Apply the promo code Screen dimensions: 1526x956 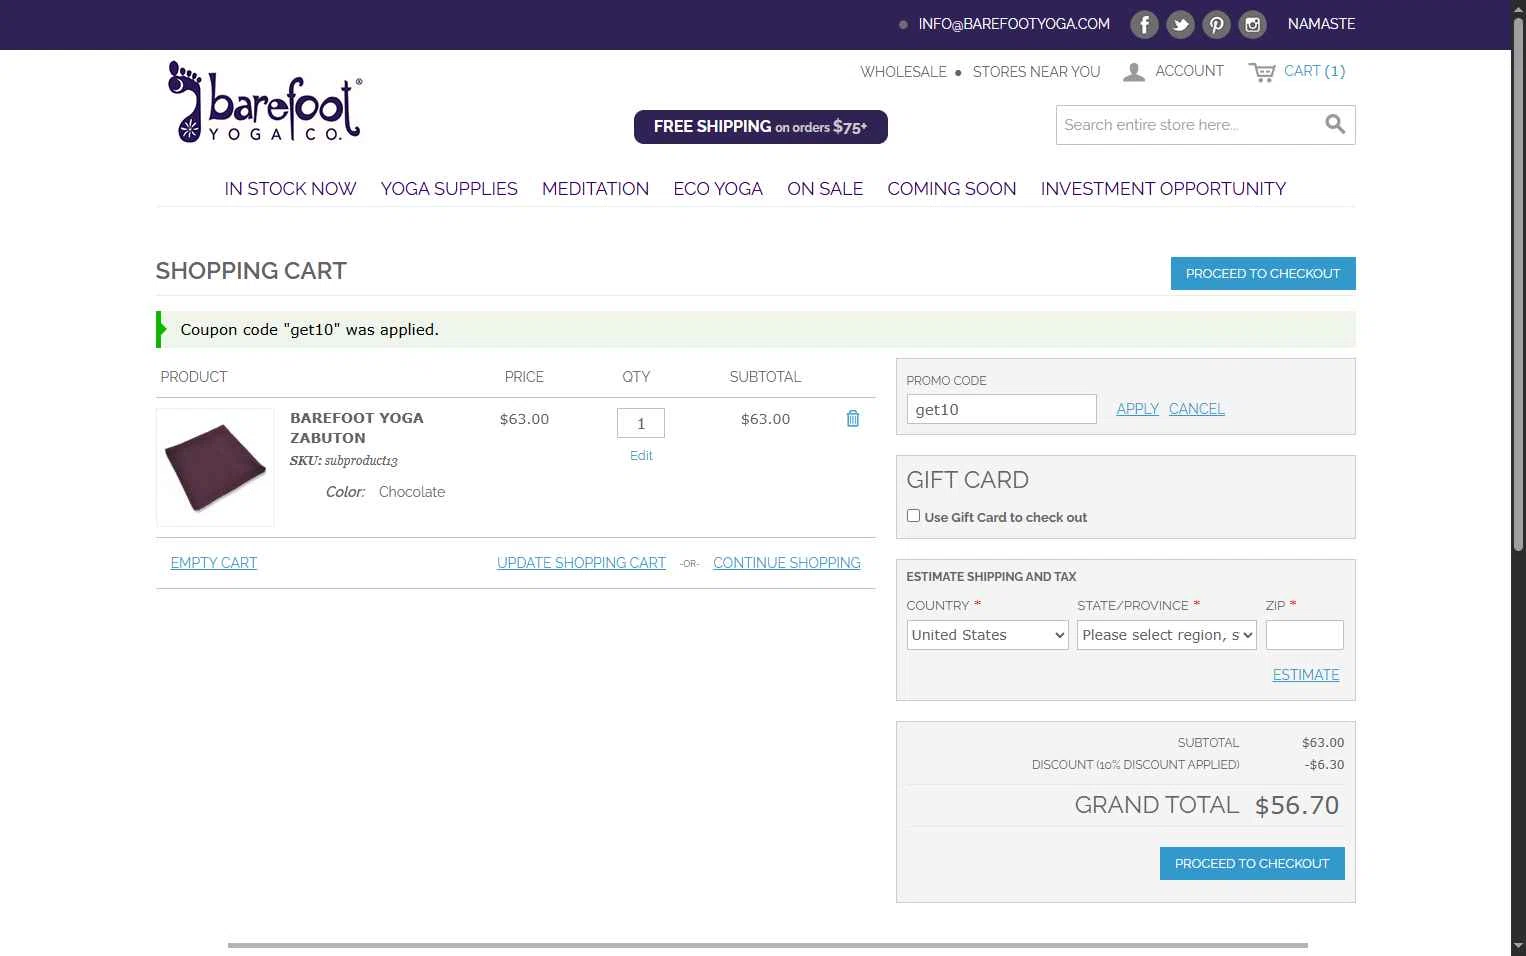1137,409
